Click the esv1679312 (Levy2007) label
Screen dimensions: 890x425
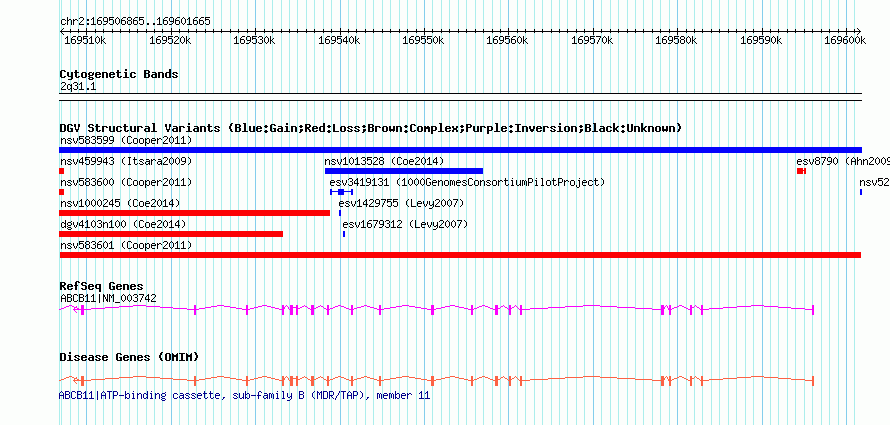pyautogui.click(x=405, y=224)
